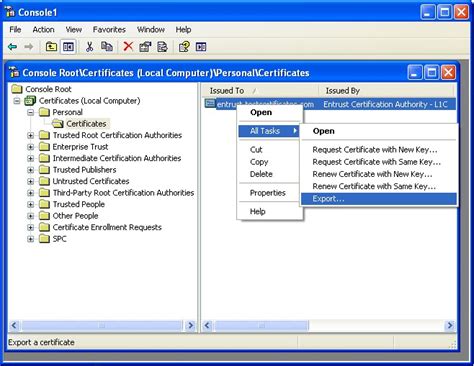The image size is (474, 366).
Task: Choose Request Certificate with Same Key…
Action: pyautogui.click(x=379, y=162)
